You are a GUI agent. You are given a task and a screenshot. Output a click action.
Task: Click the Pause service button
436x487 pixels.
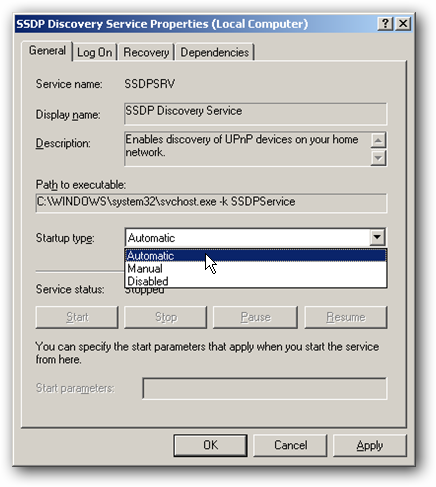click(x=255, y=317)
